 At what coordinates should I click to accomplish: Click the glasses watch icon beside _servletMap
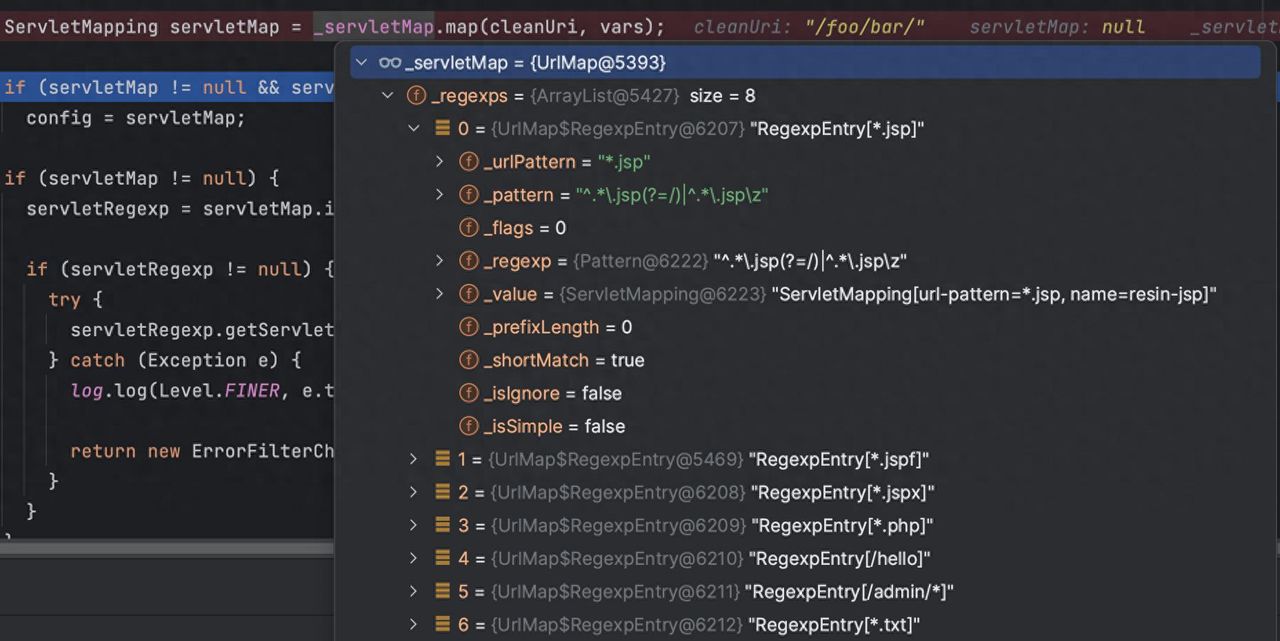[x=390, y=63]
